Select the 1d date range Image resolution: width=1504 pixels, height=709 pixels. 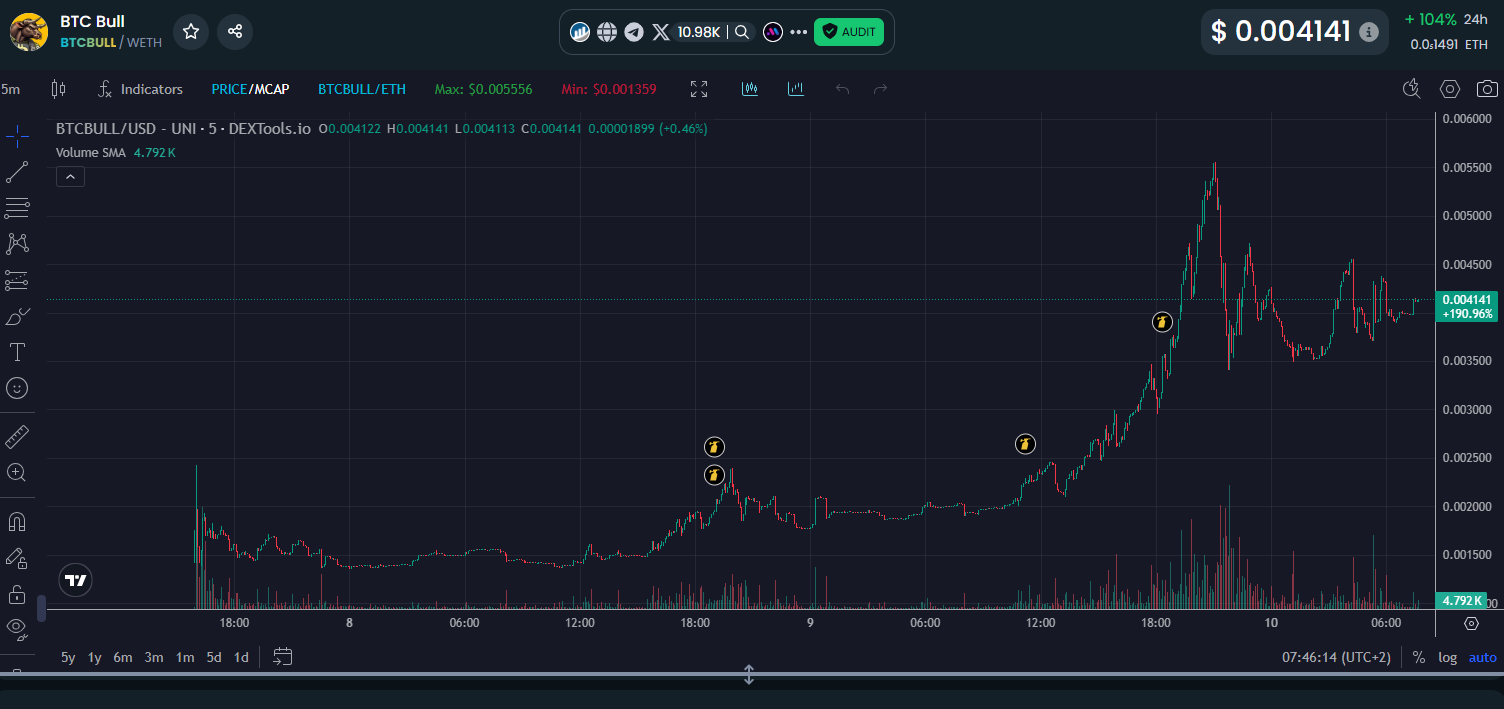(241, 657)
